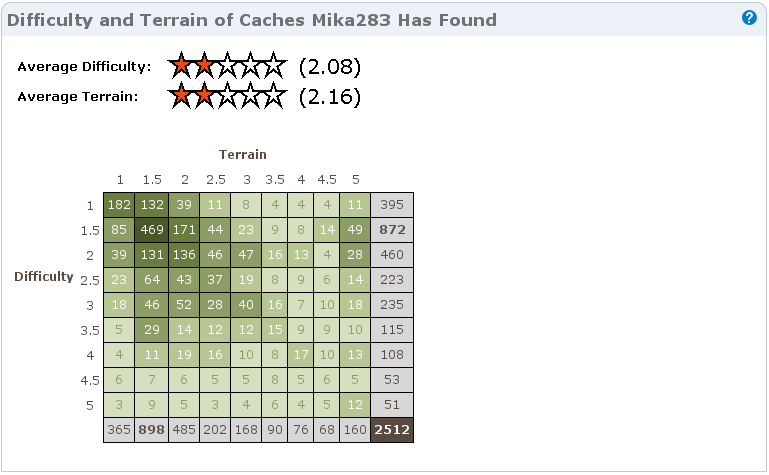Click the Average Terrain star rating
The height and width of the screenshot is (475, 769).
[228, 96]
